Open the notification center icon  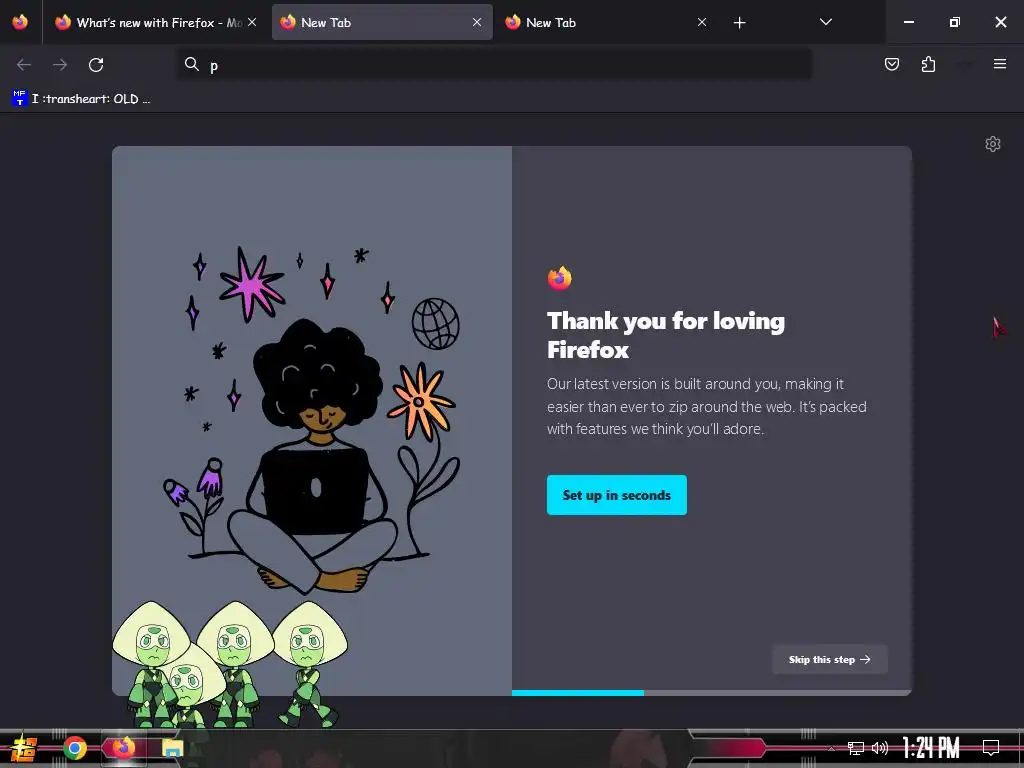991,747
